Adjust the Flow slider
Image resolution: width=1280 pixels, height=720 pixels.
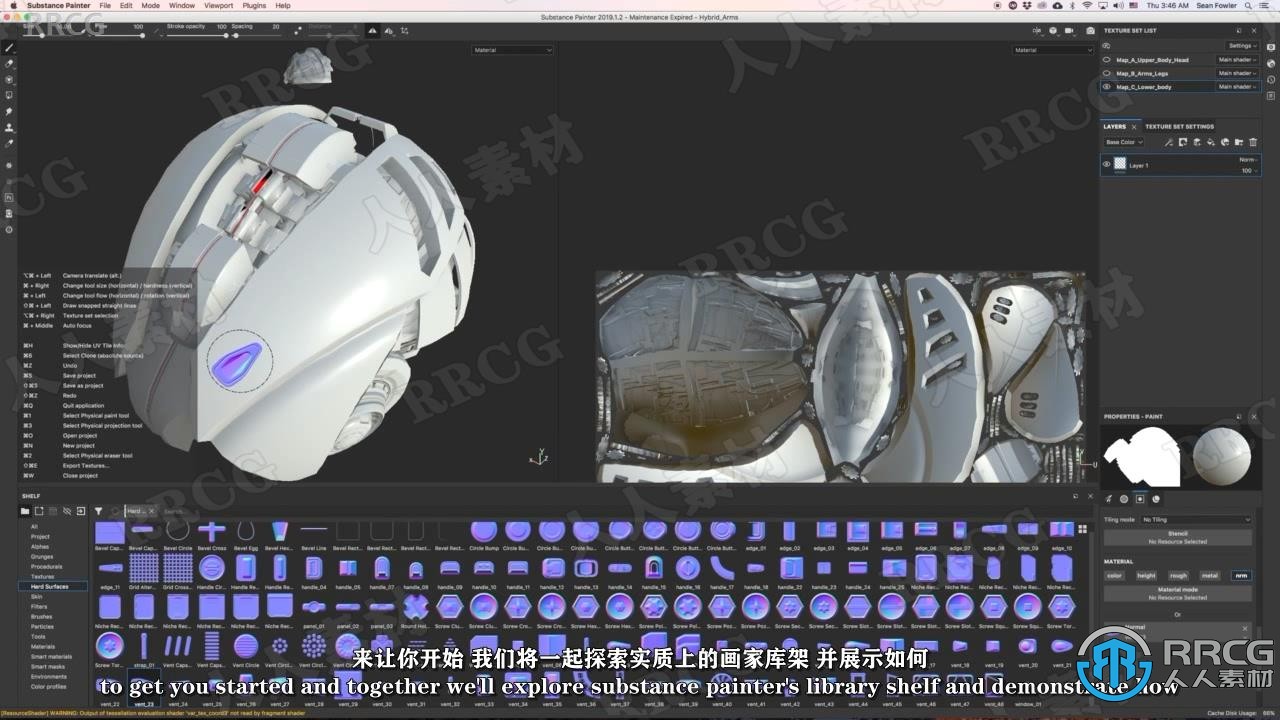click(x=118, y=35)
